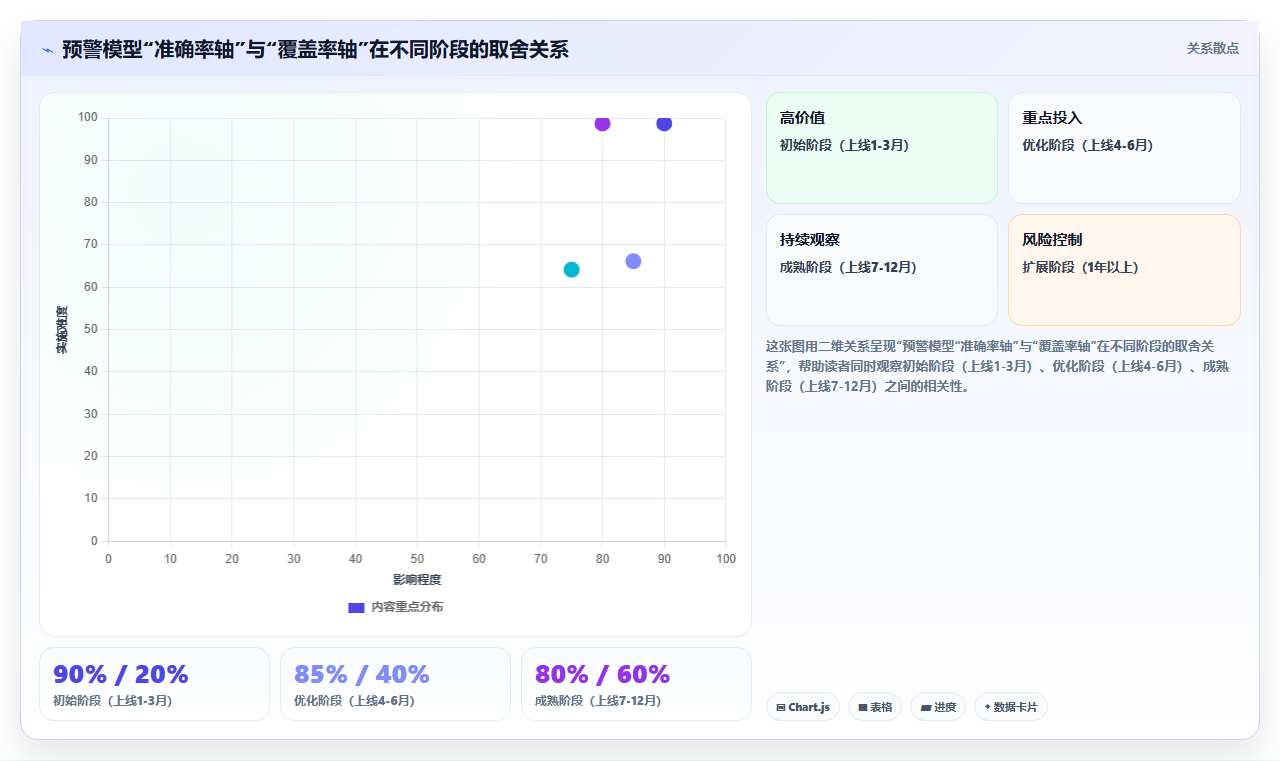Click the 数据卡片 tag chip
The height and width of the screenshot is (761, 1280).
1011,707
